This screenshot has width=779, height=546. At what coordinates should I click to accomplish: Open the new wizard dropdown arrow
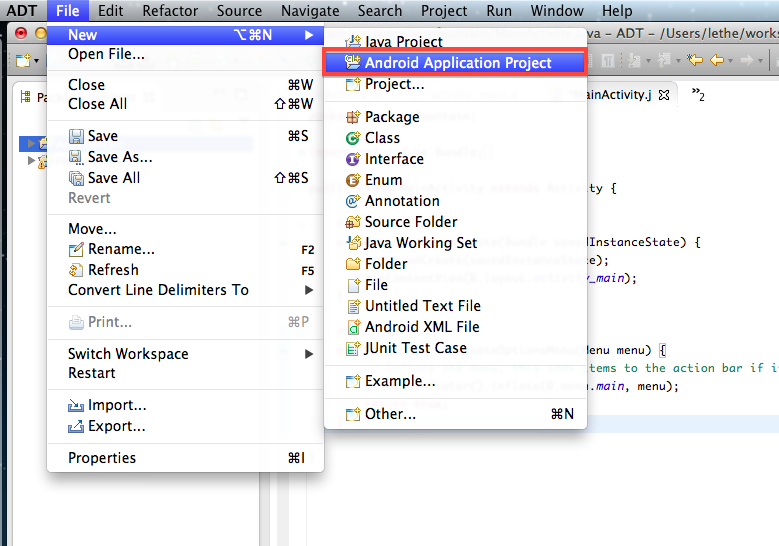(x=36, y=61)
